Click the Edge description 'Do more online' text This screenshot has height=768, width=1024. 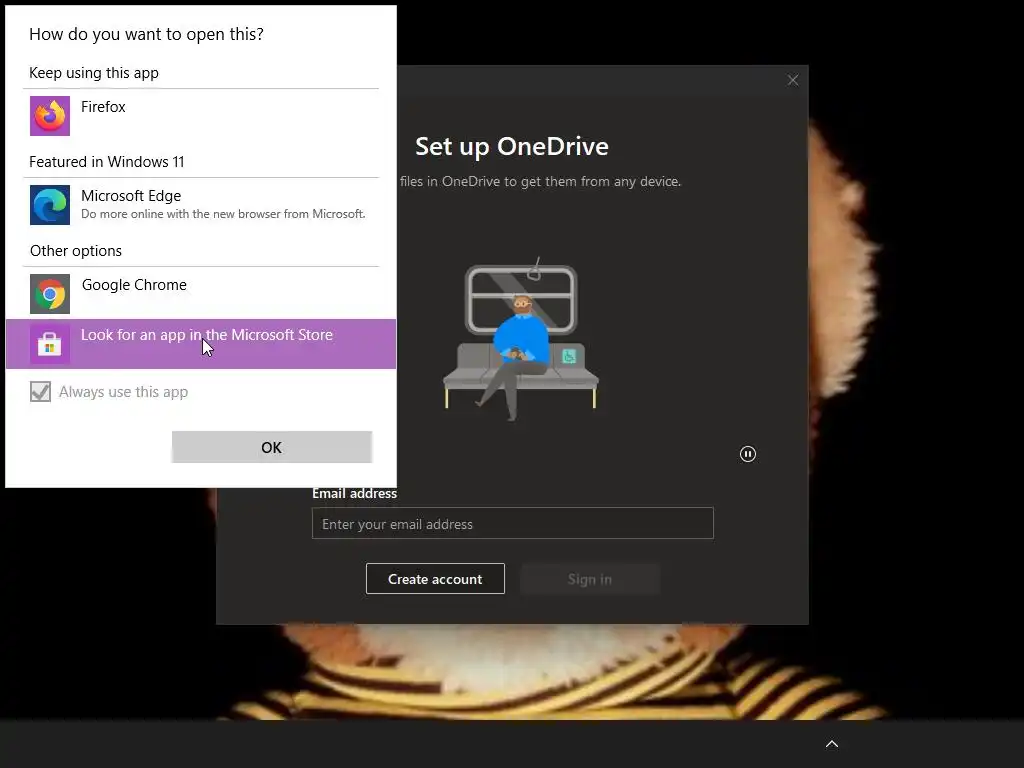pyautogui.click(x=223, y=214)
